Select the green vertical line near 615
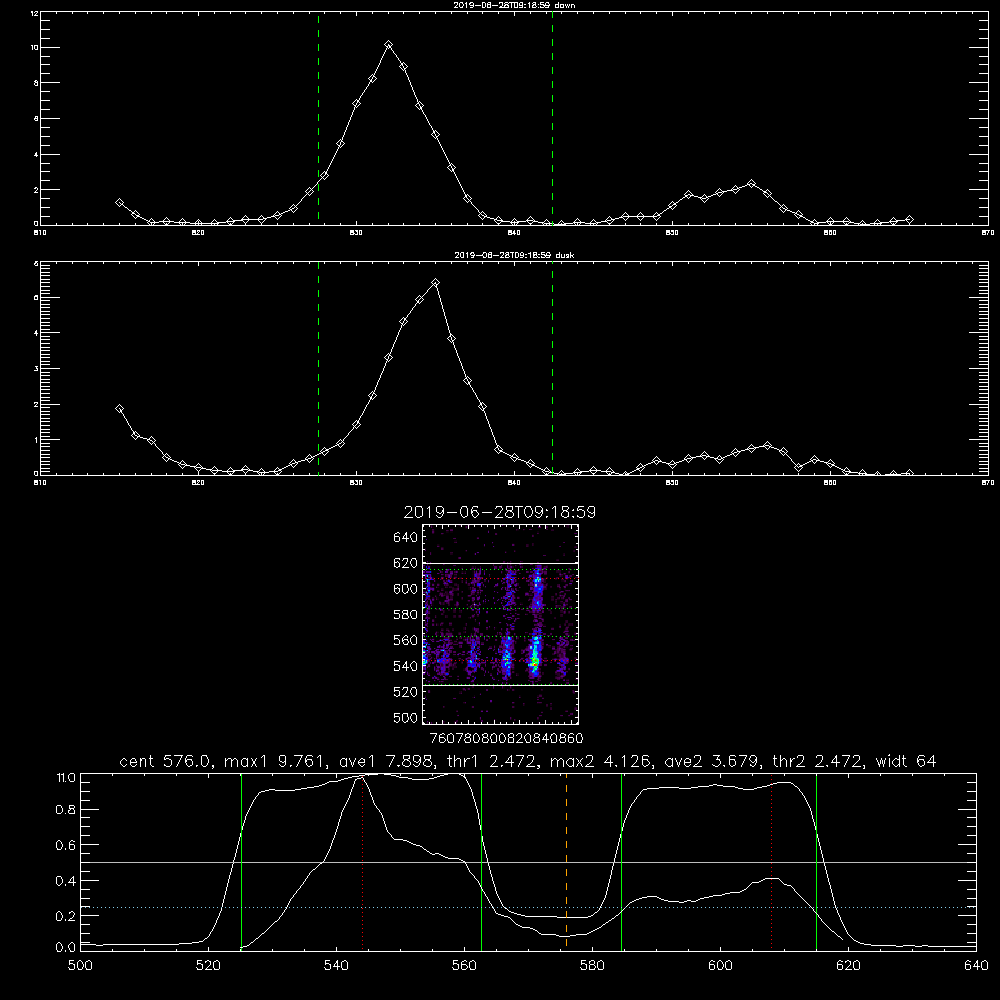 (x=816, y=862)
